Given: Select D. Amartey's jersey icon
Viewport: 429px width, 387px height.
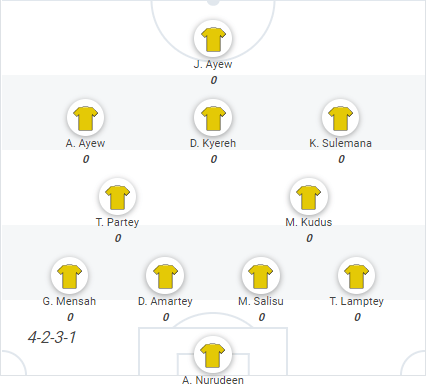Looking at the screenshot, I should (165, 276).
